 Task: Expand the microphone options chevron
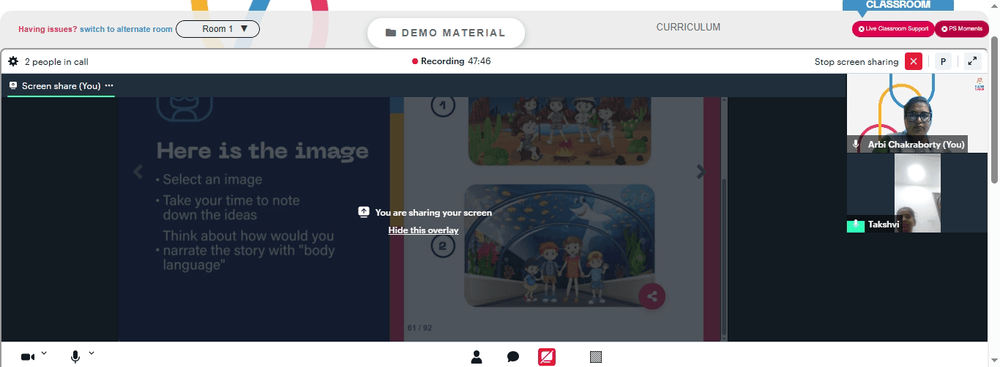pyautogui.click(x=91, y=352)
